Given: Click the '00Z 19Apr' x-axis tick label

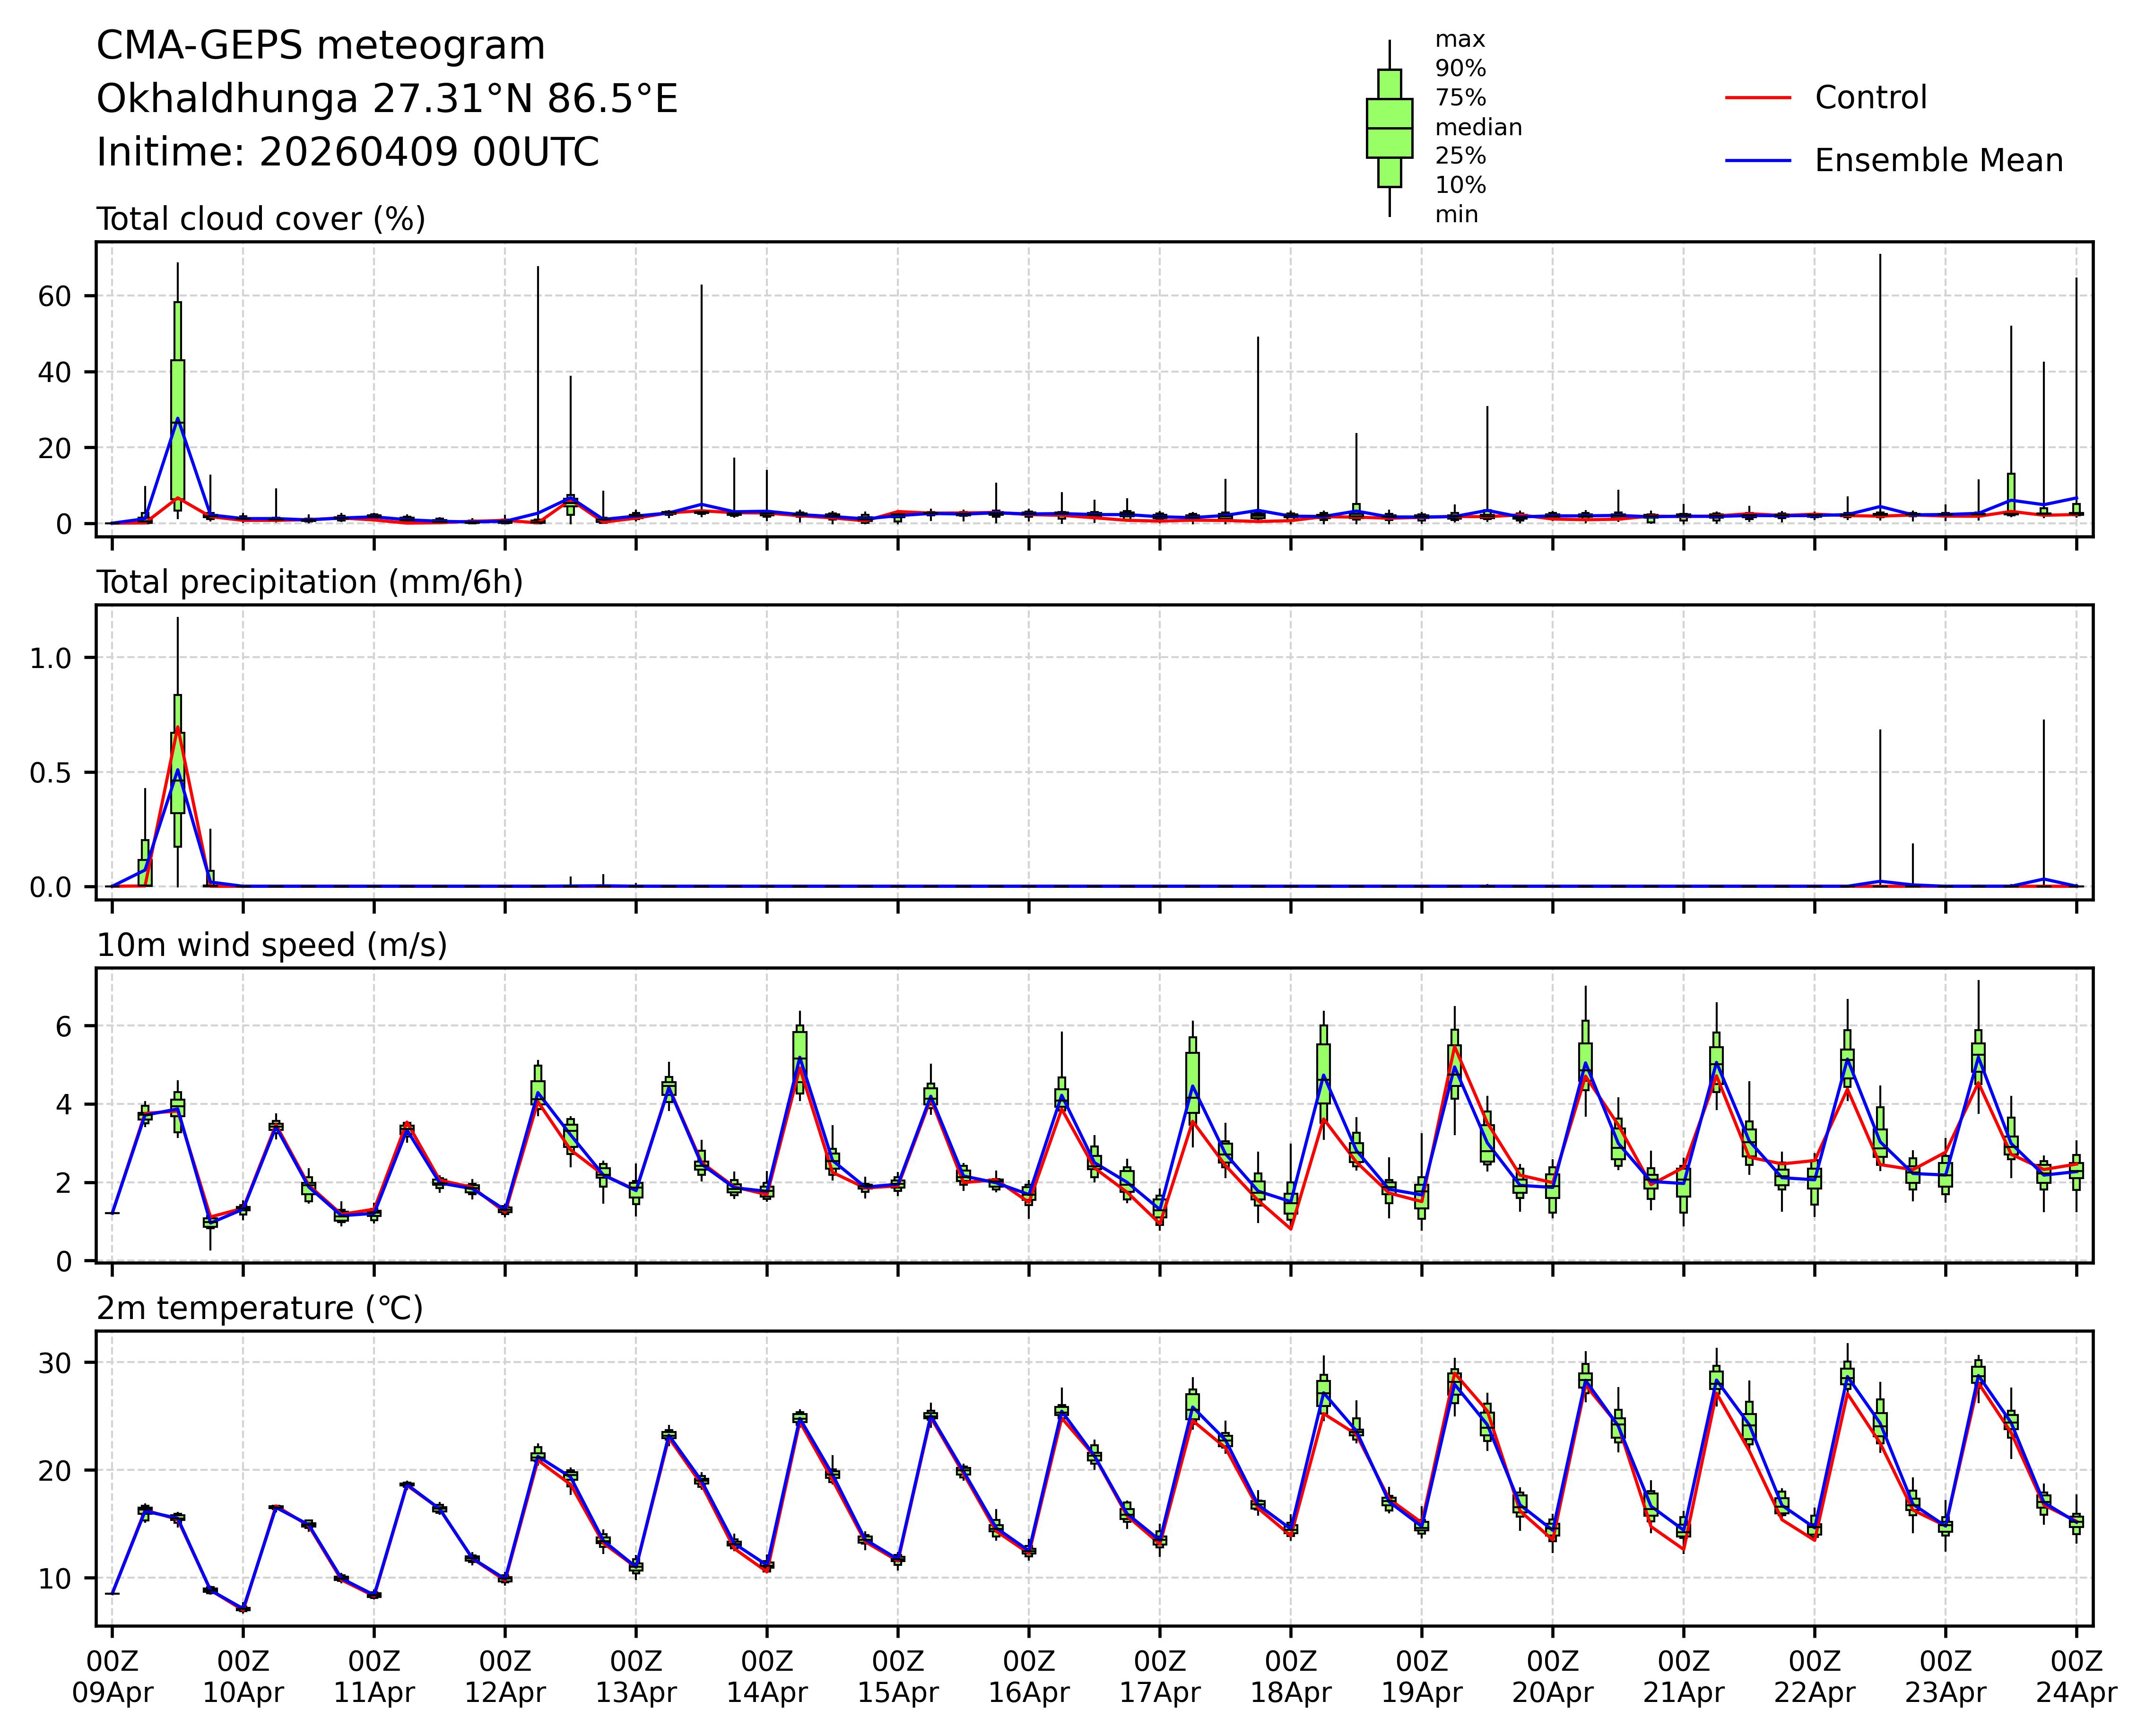Looking at the screenshot, I should [1421, 1677].
